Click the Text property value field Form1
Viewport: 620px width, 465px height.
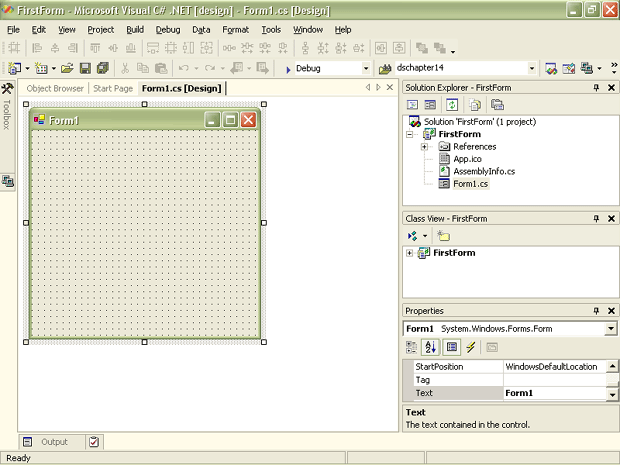[555, 393]
